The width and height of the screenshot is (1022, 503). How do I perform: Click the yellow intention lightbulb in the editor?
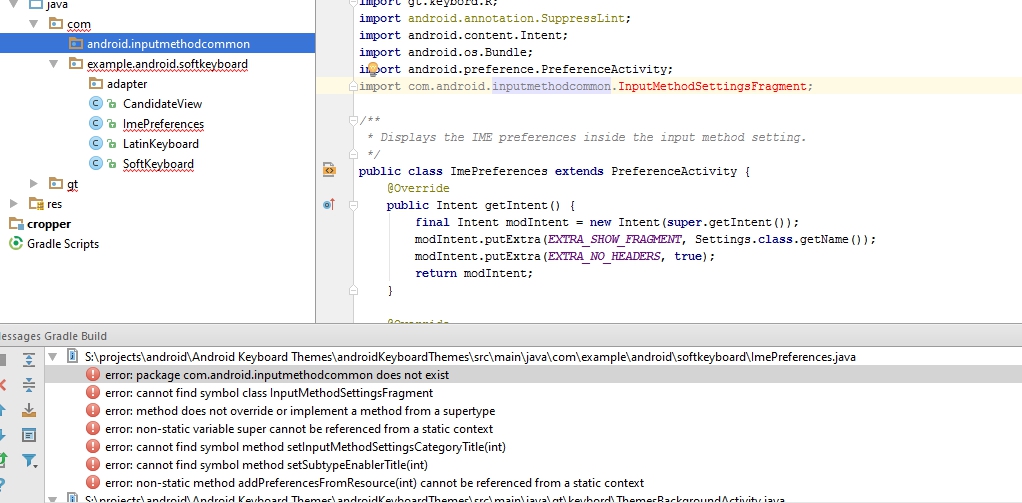(x=372, y=69)
